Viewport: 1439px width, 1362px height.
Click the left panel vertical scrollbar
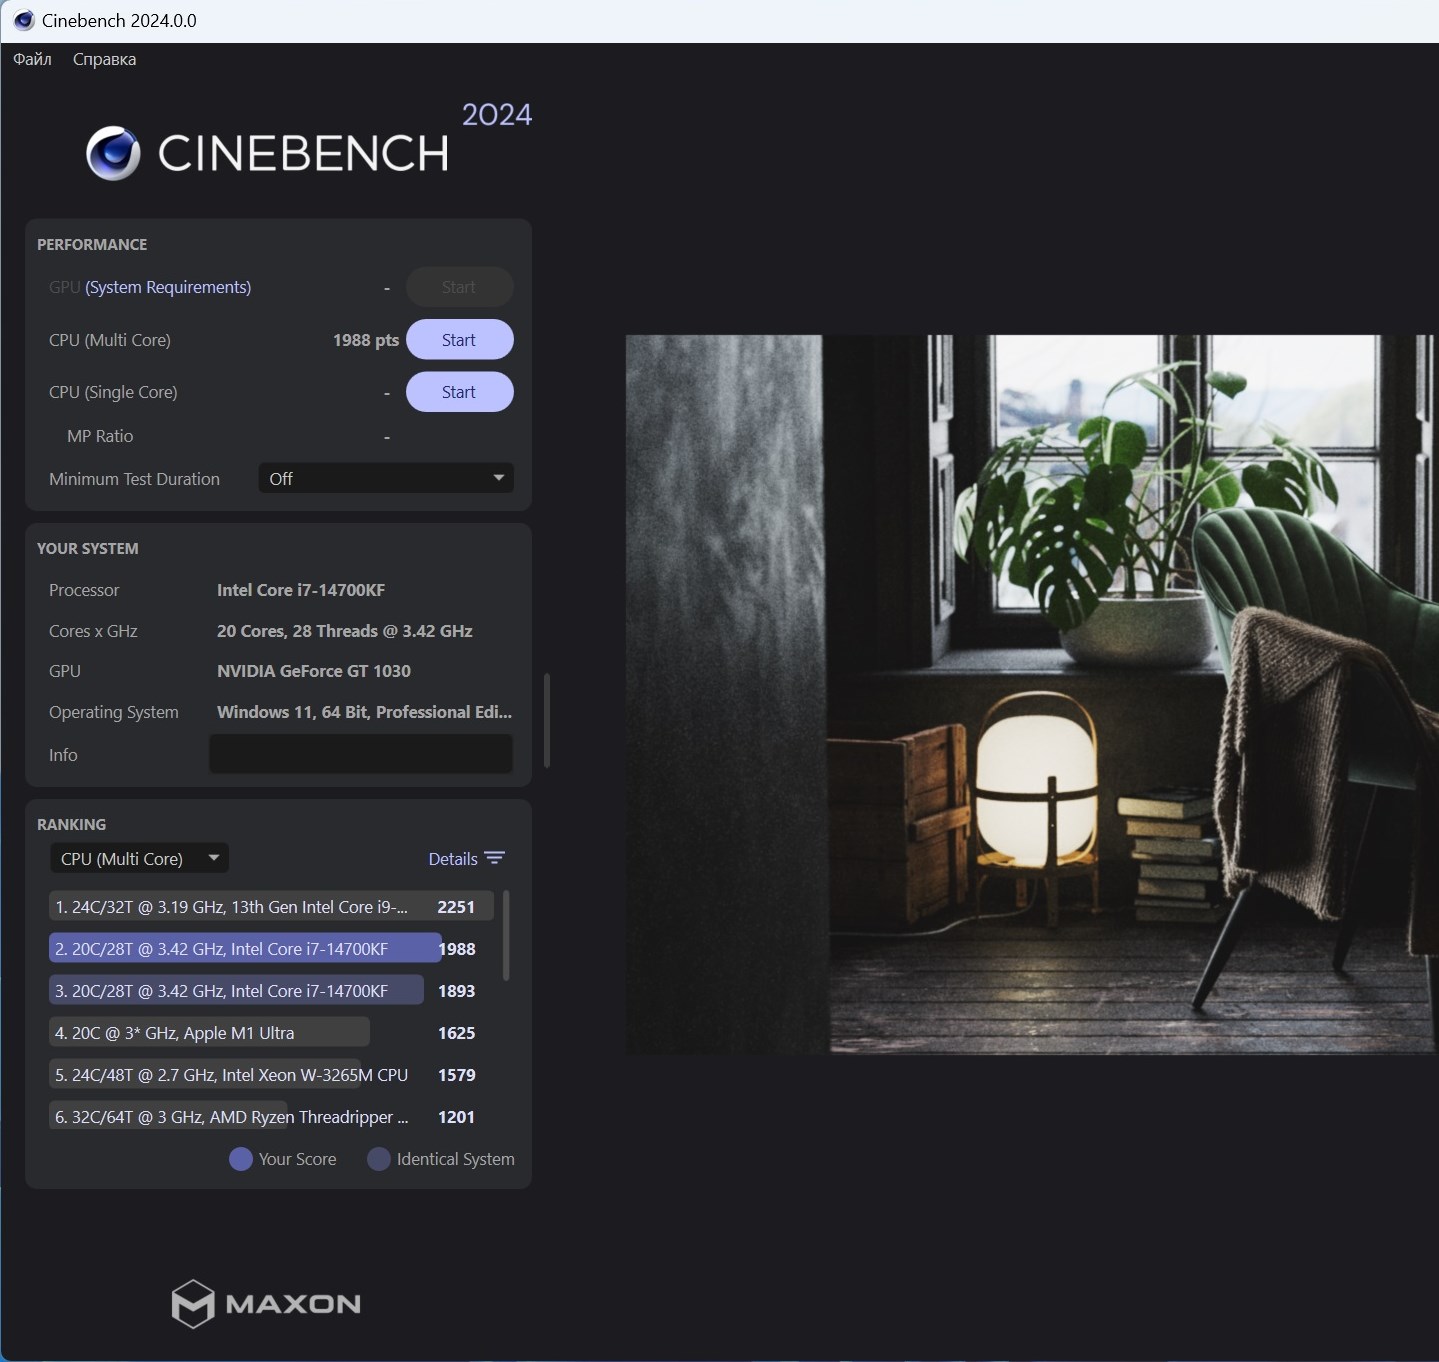click(x=547, y=720)
